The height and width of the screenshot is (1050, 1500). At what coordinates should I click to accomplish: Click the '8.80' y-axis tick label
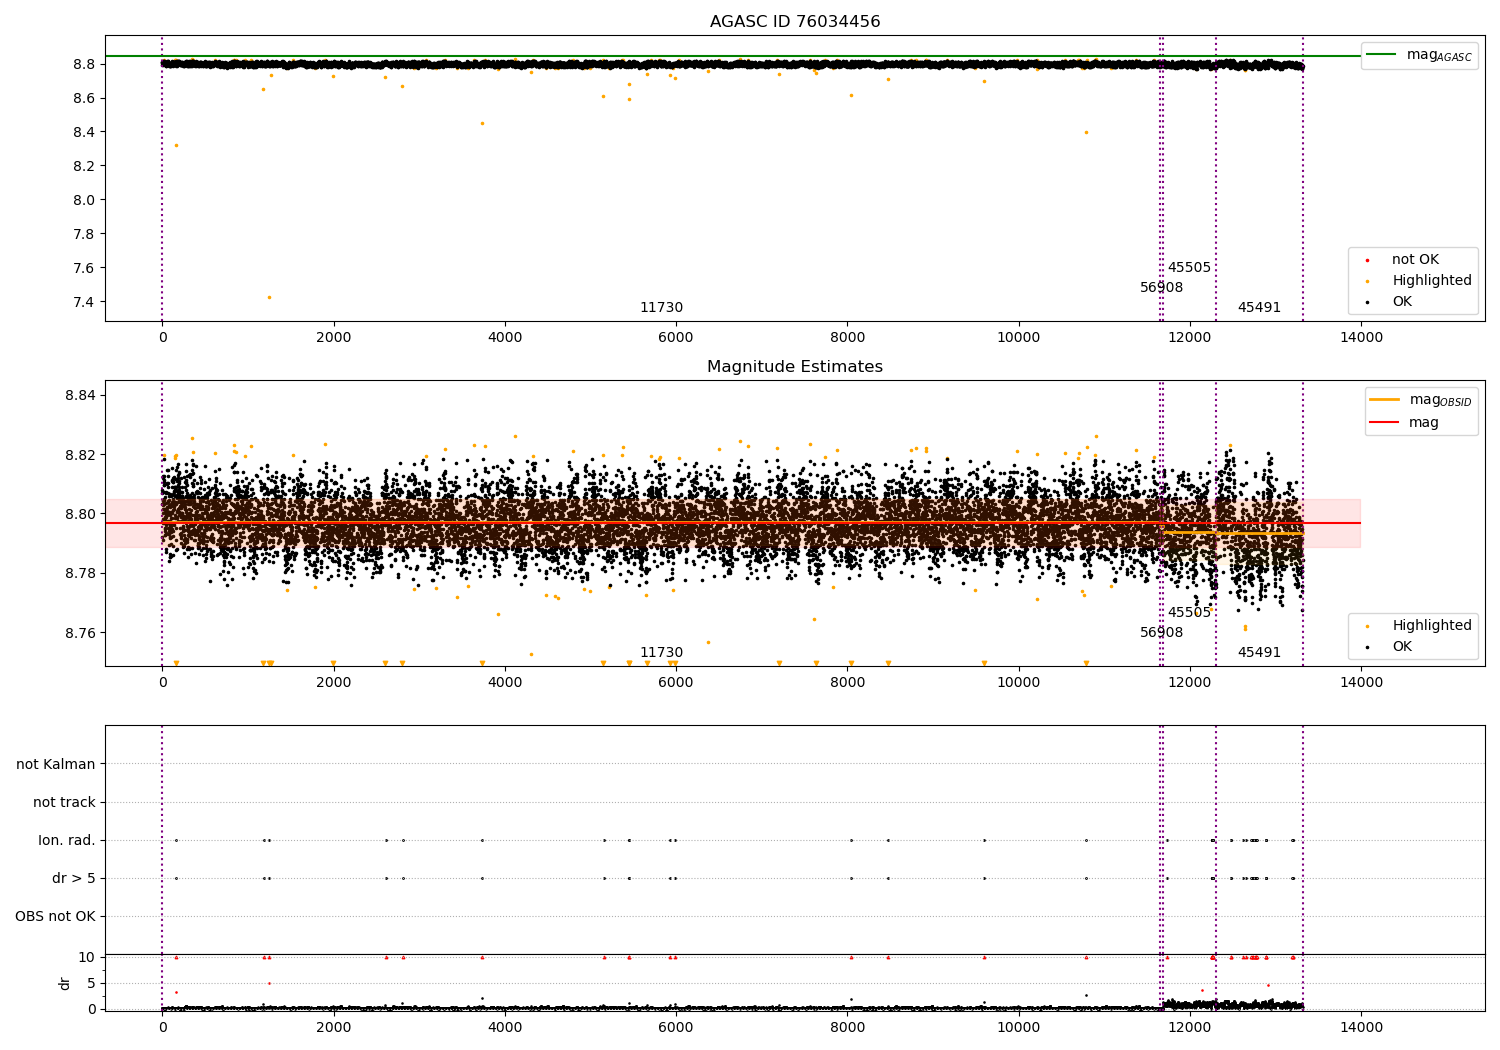click(80, 514)
